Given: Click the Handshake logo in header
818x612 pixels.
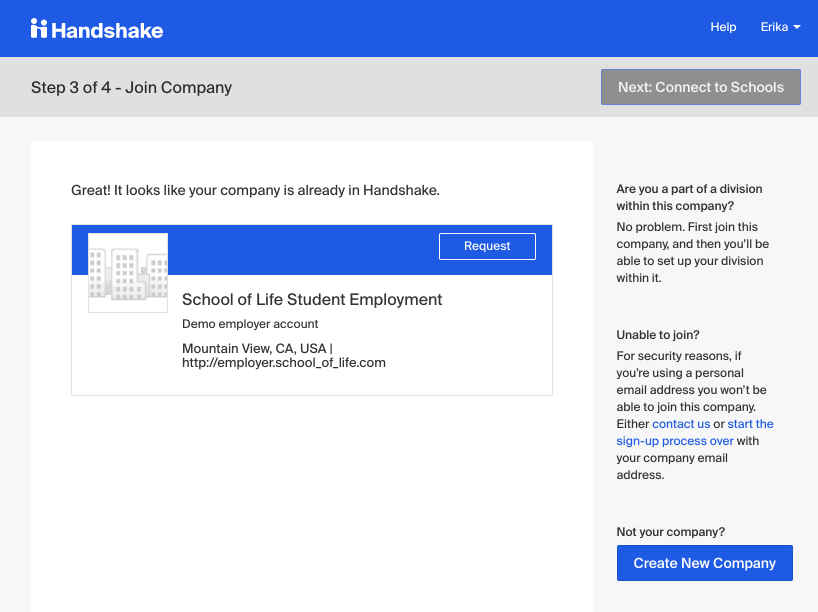Looking at the screenshot, I should (97, 29).
